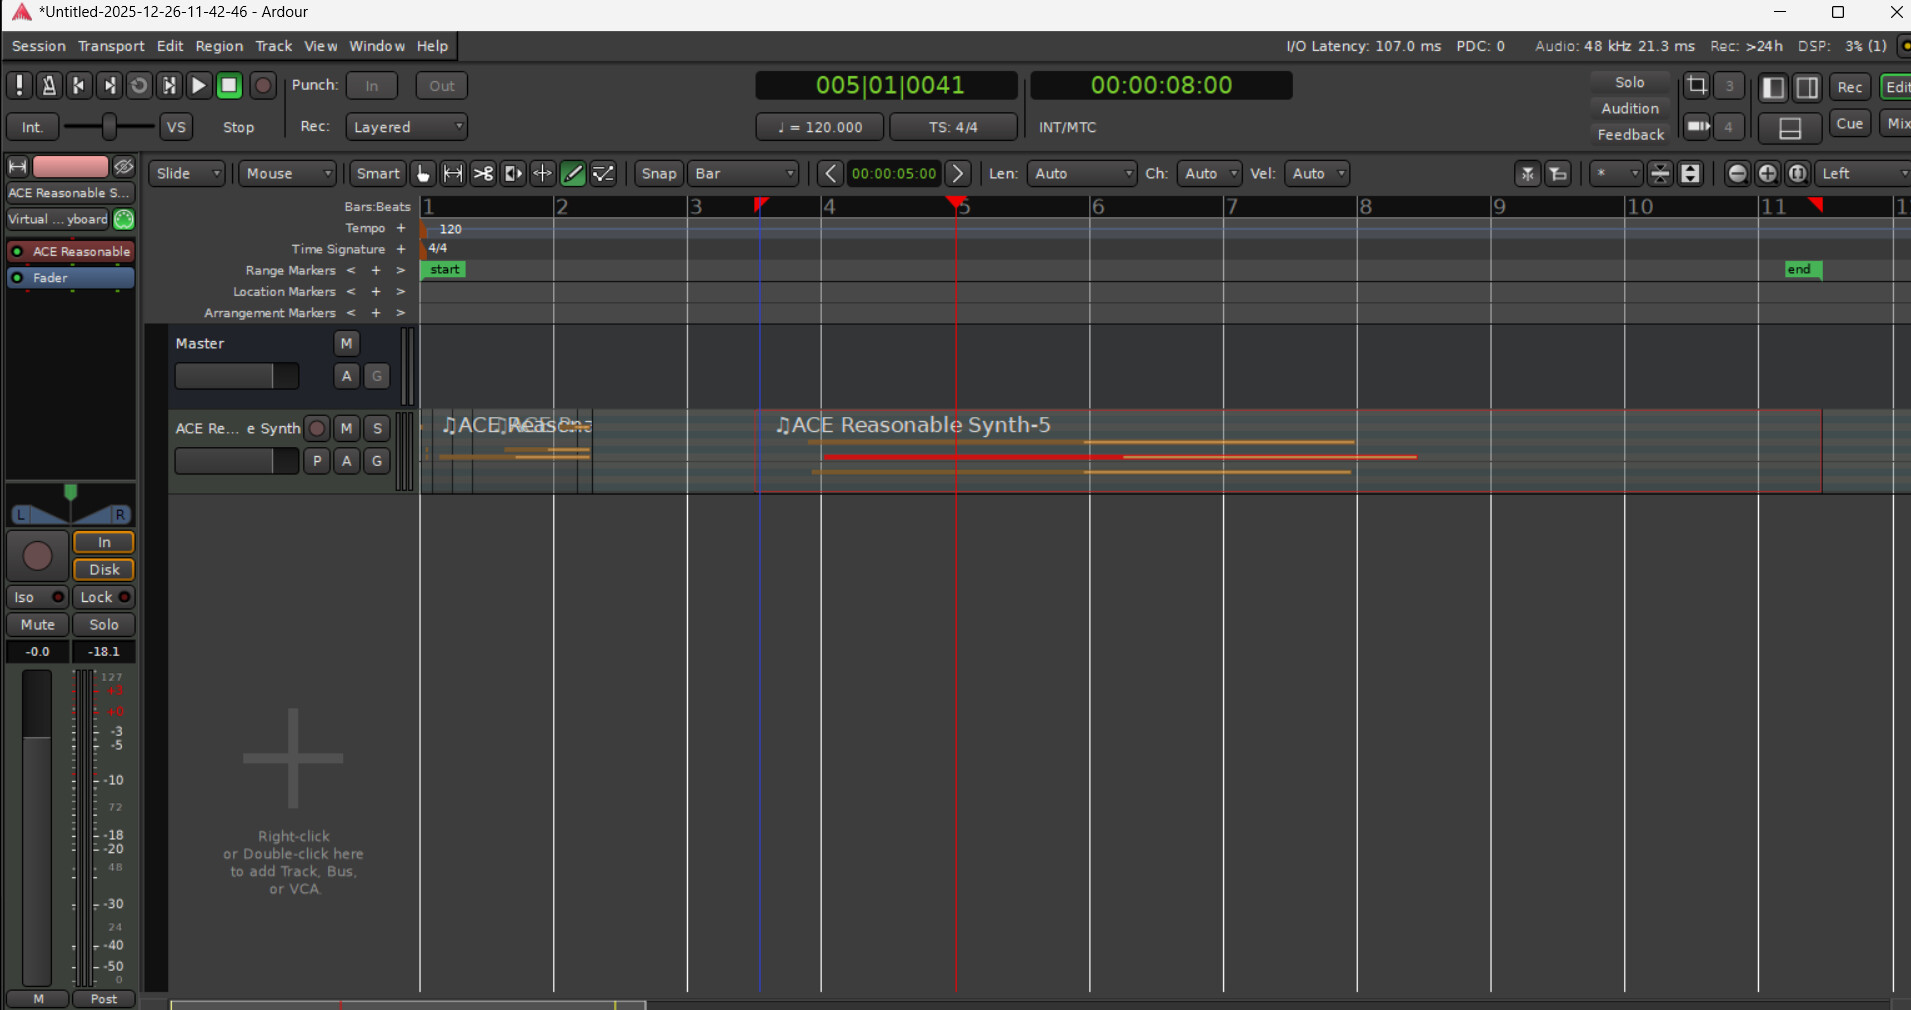Toggle the metronome click icon

tap(49, 86)
